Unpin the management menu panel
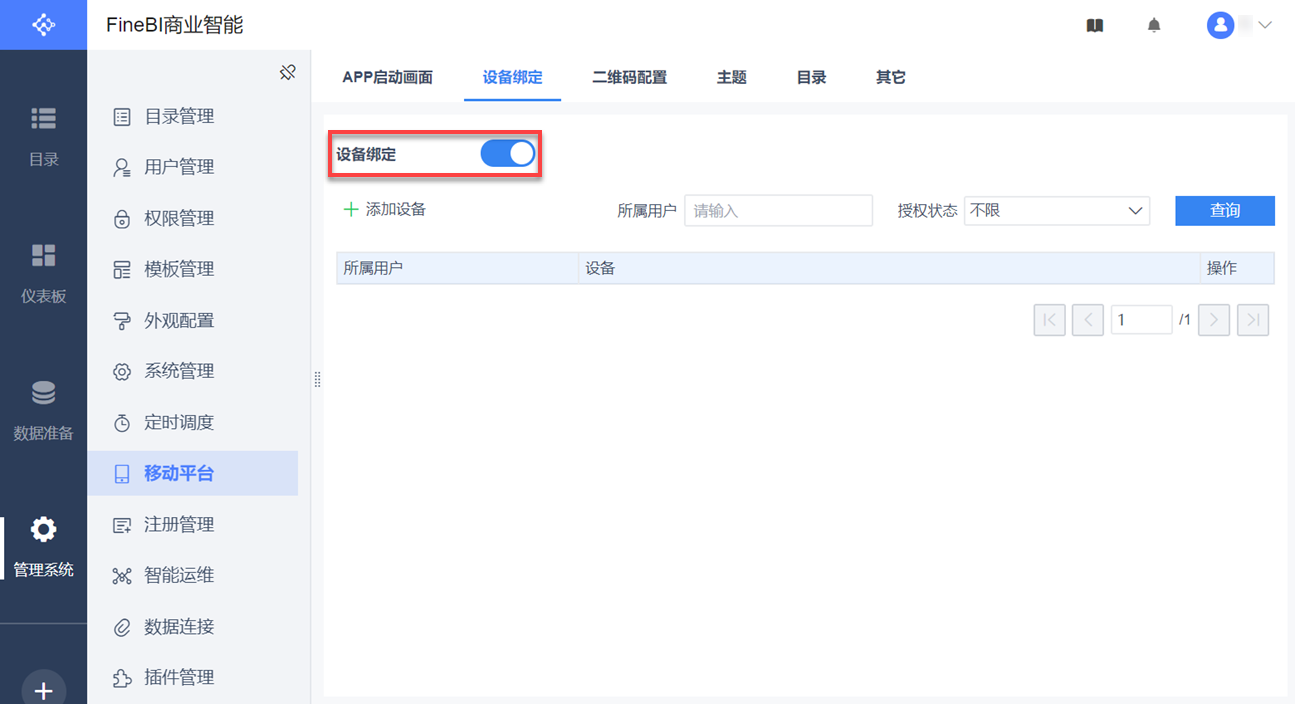The width and height of the screenshot is (1295, 704). (x=288, y=72)
